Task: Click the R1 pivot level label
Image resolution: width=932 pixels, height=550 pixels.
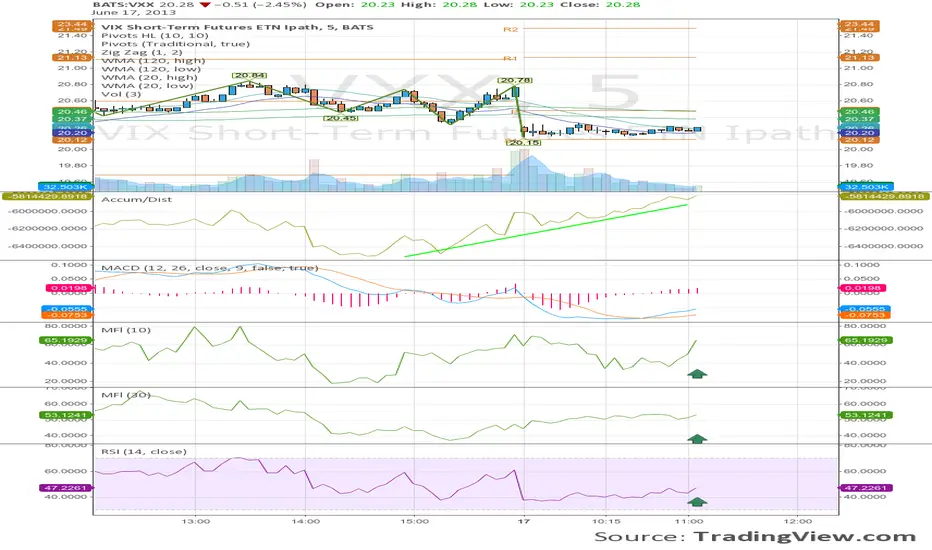Action: point(511,58)
